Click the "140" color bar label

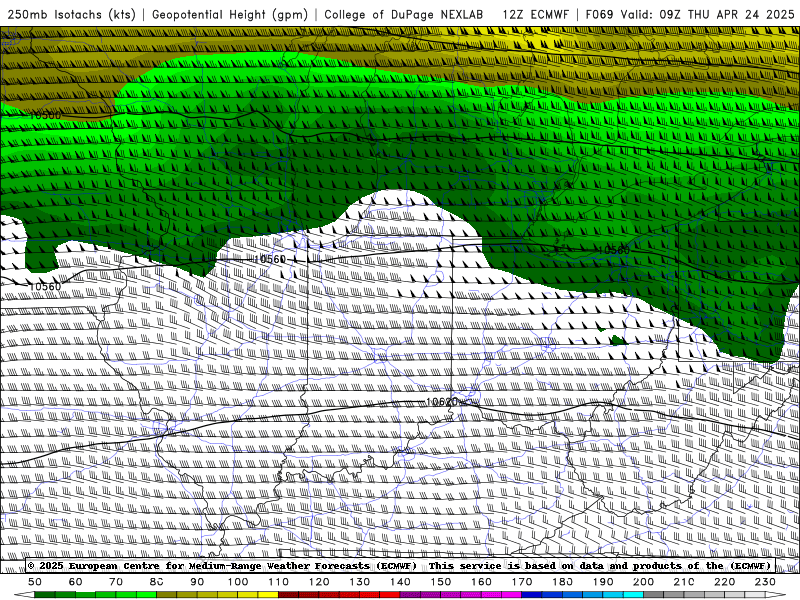[x=400, y=582]
